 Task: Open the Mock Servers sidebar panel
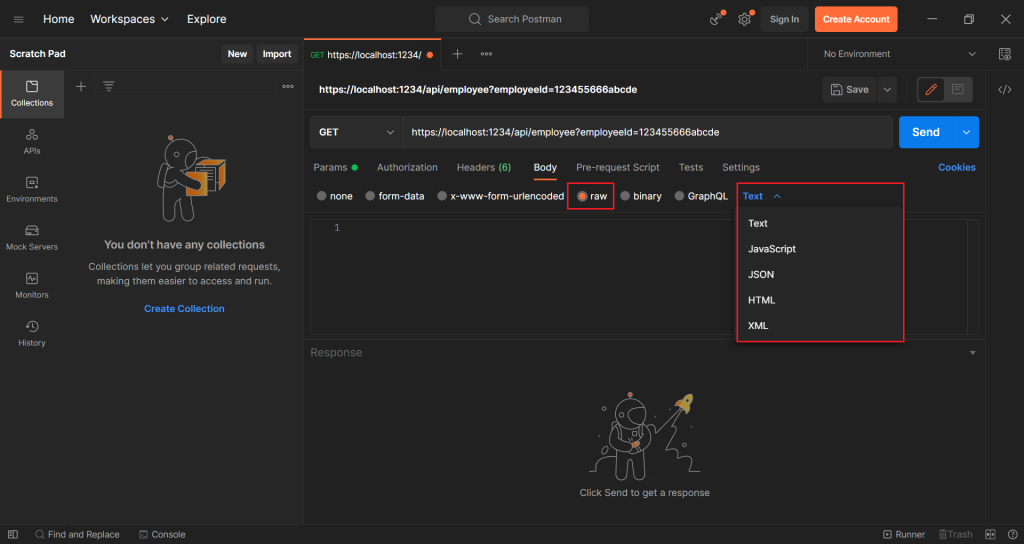(x=32, y=238)
